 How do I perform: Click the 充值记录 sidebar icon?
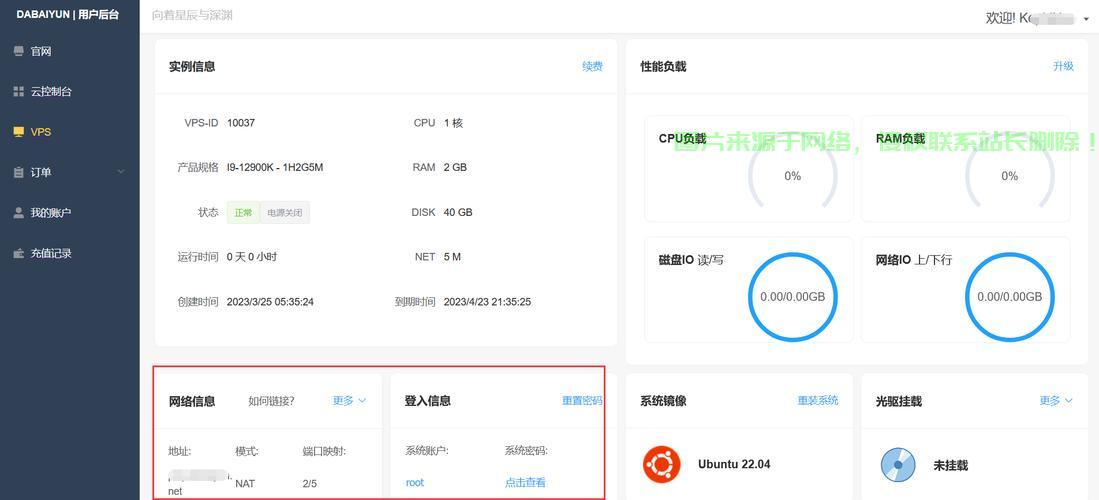tap(18, 254)
